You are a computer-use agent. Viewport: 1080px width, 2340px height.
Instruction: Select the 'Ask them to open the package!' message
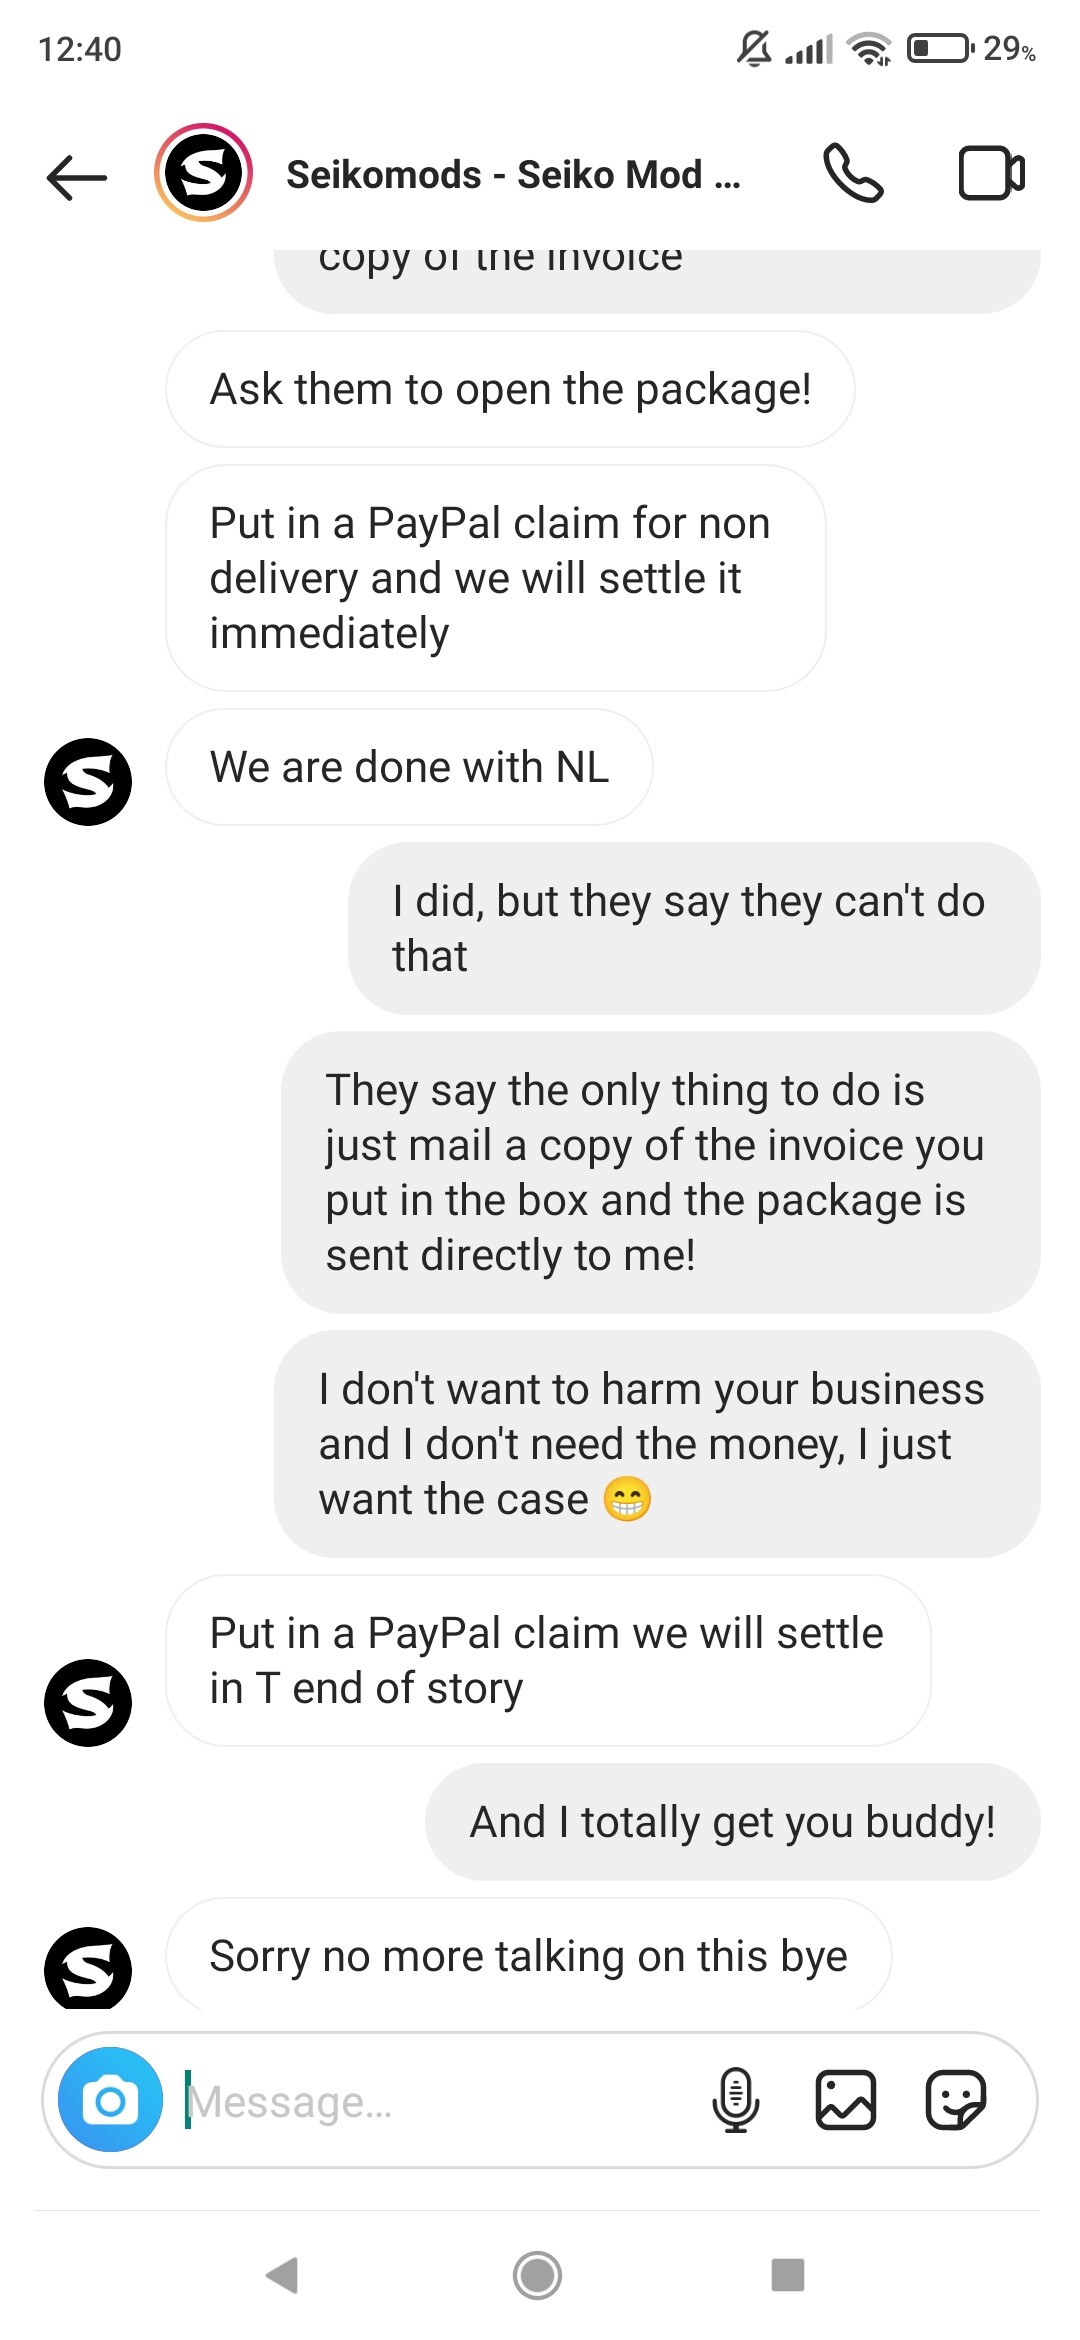coord(510,389)
